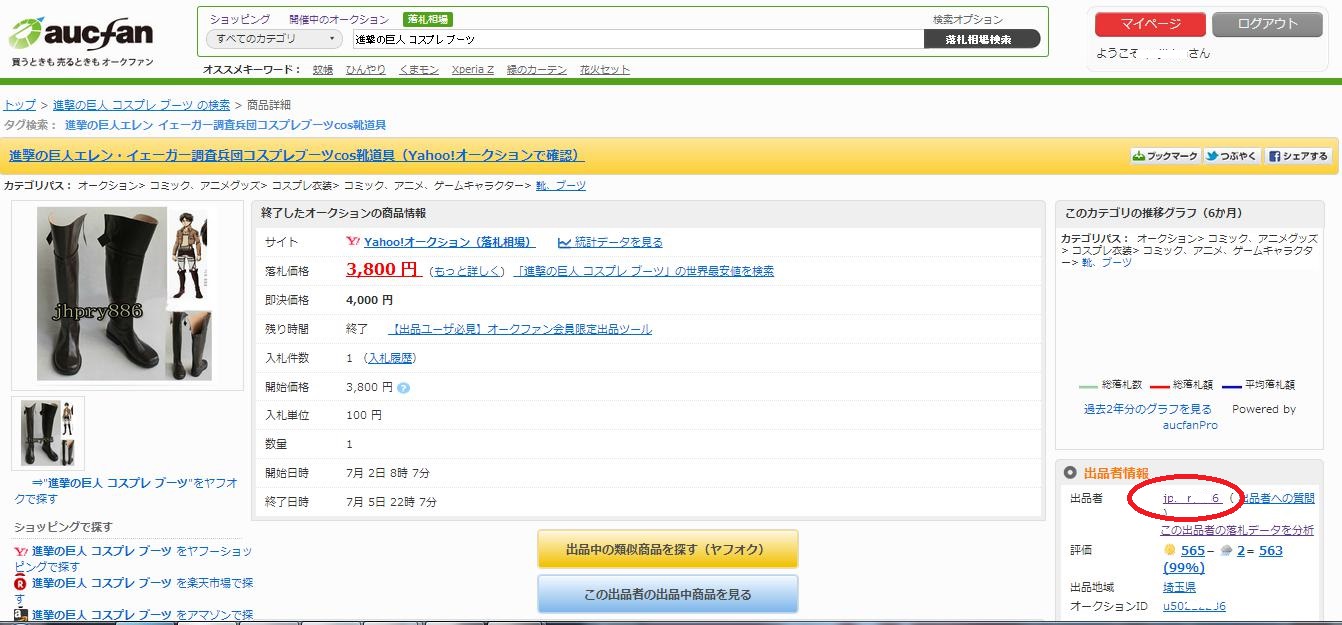The image size is (1342, 625).
Task: Click the red マイページ button
Action: pos(1148,22)
